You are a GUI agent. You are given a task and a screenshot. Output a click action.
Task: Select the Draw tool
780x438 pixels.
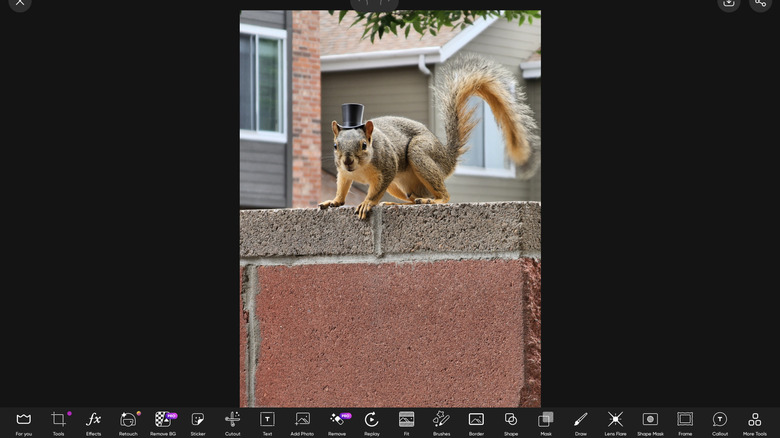pyautogui.click(x=581, y=423)
